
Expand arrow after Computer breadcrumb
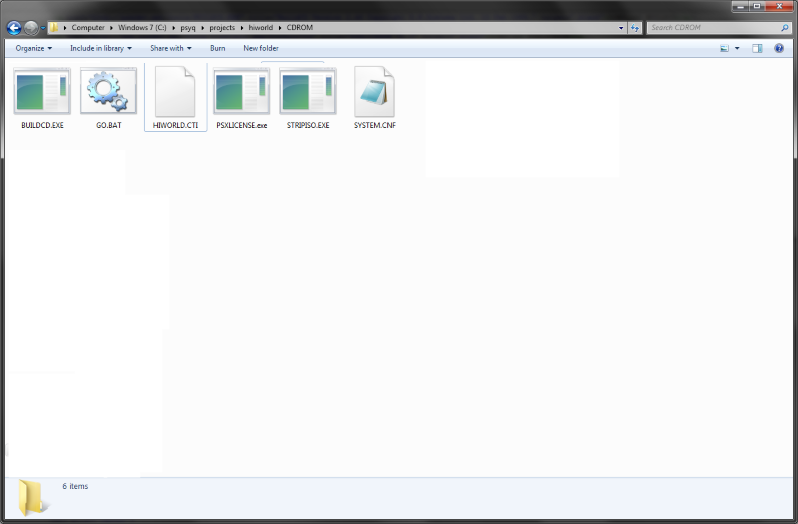click(x=111, y=28)
